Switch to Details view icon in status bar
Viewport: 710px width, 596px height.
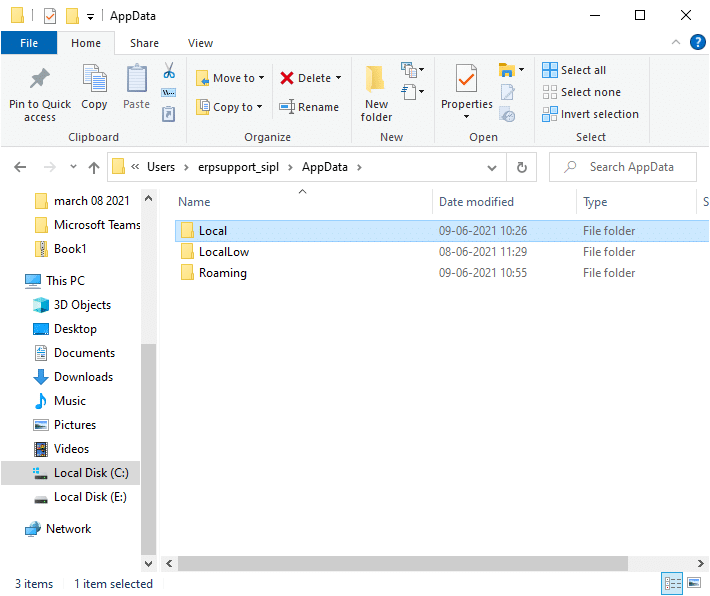(672, 583)
